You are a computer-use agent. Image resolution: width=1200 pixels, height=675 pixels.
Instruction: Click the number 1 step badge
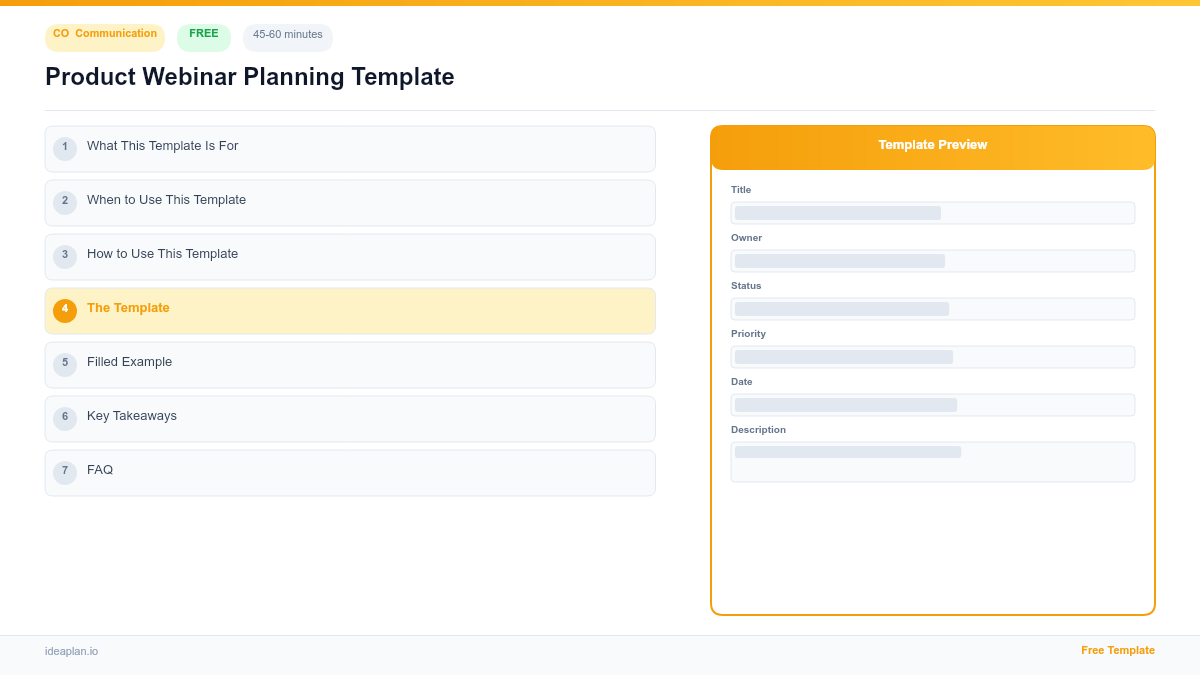[x=65, y=149]
